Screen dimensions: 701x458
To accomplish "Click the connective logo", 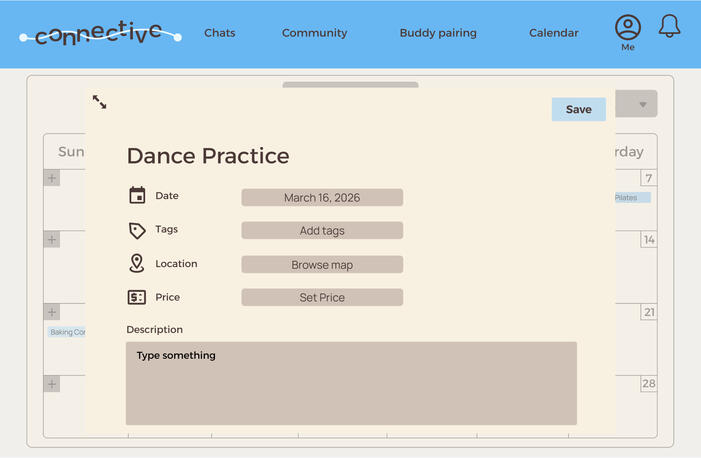I will click(100, 34).
